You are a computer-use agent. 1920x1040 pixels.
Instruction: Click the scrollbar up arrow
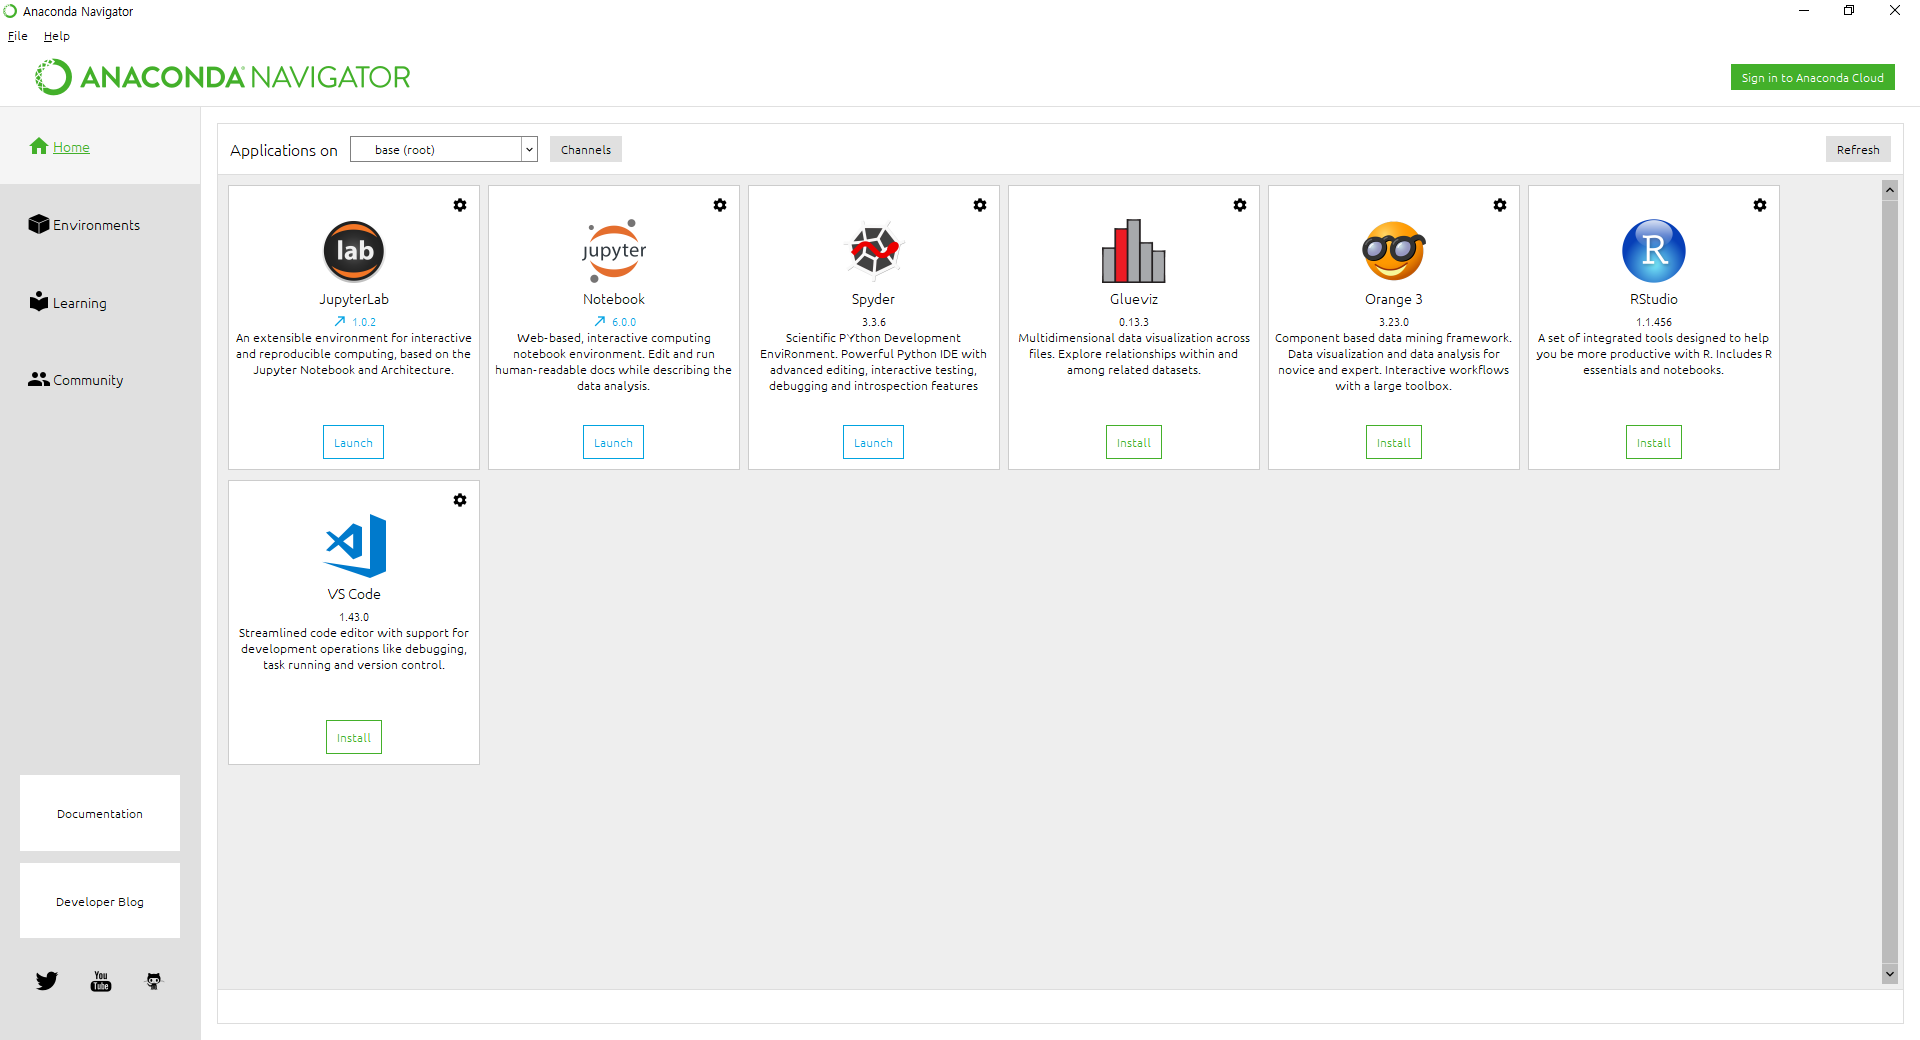(x=1890, y=190)
